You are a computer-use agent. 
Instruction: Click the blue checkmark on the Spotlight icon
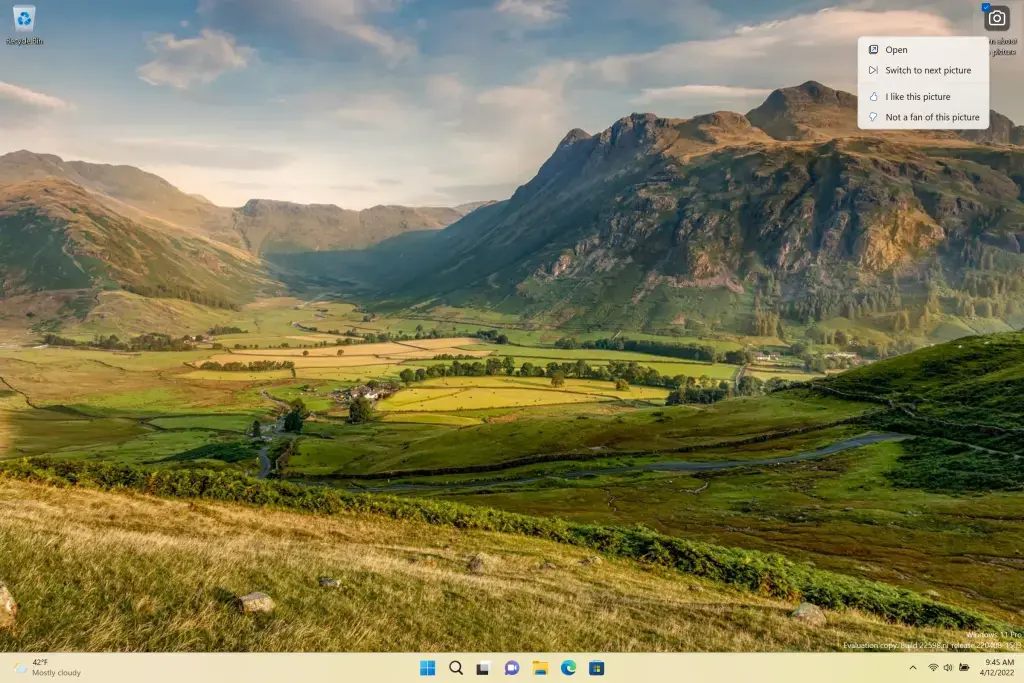986,6
